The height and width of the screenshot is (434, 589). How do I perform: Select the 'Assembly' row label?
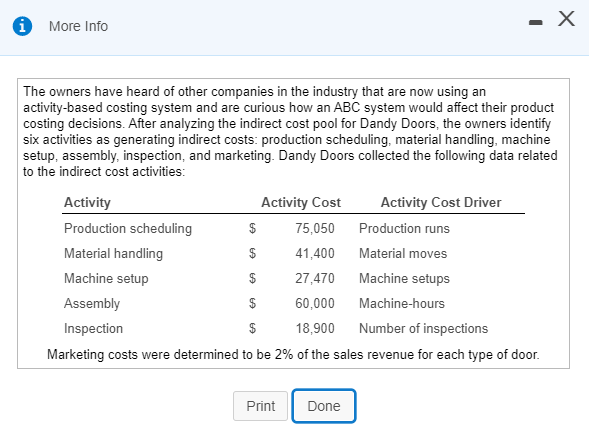pyautogui.click(x=92, y=304)
